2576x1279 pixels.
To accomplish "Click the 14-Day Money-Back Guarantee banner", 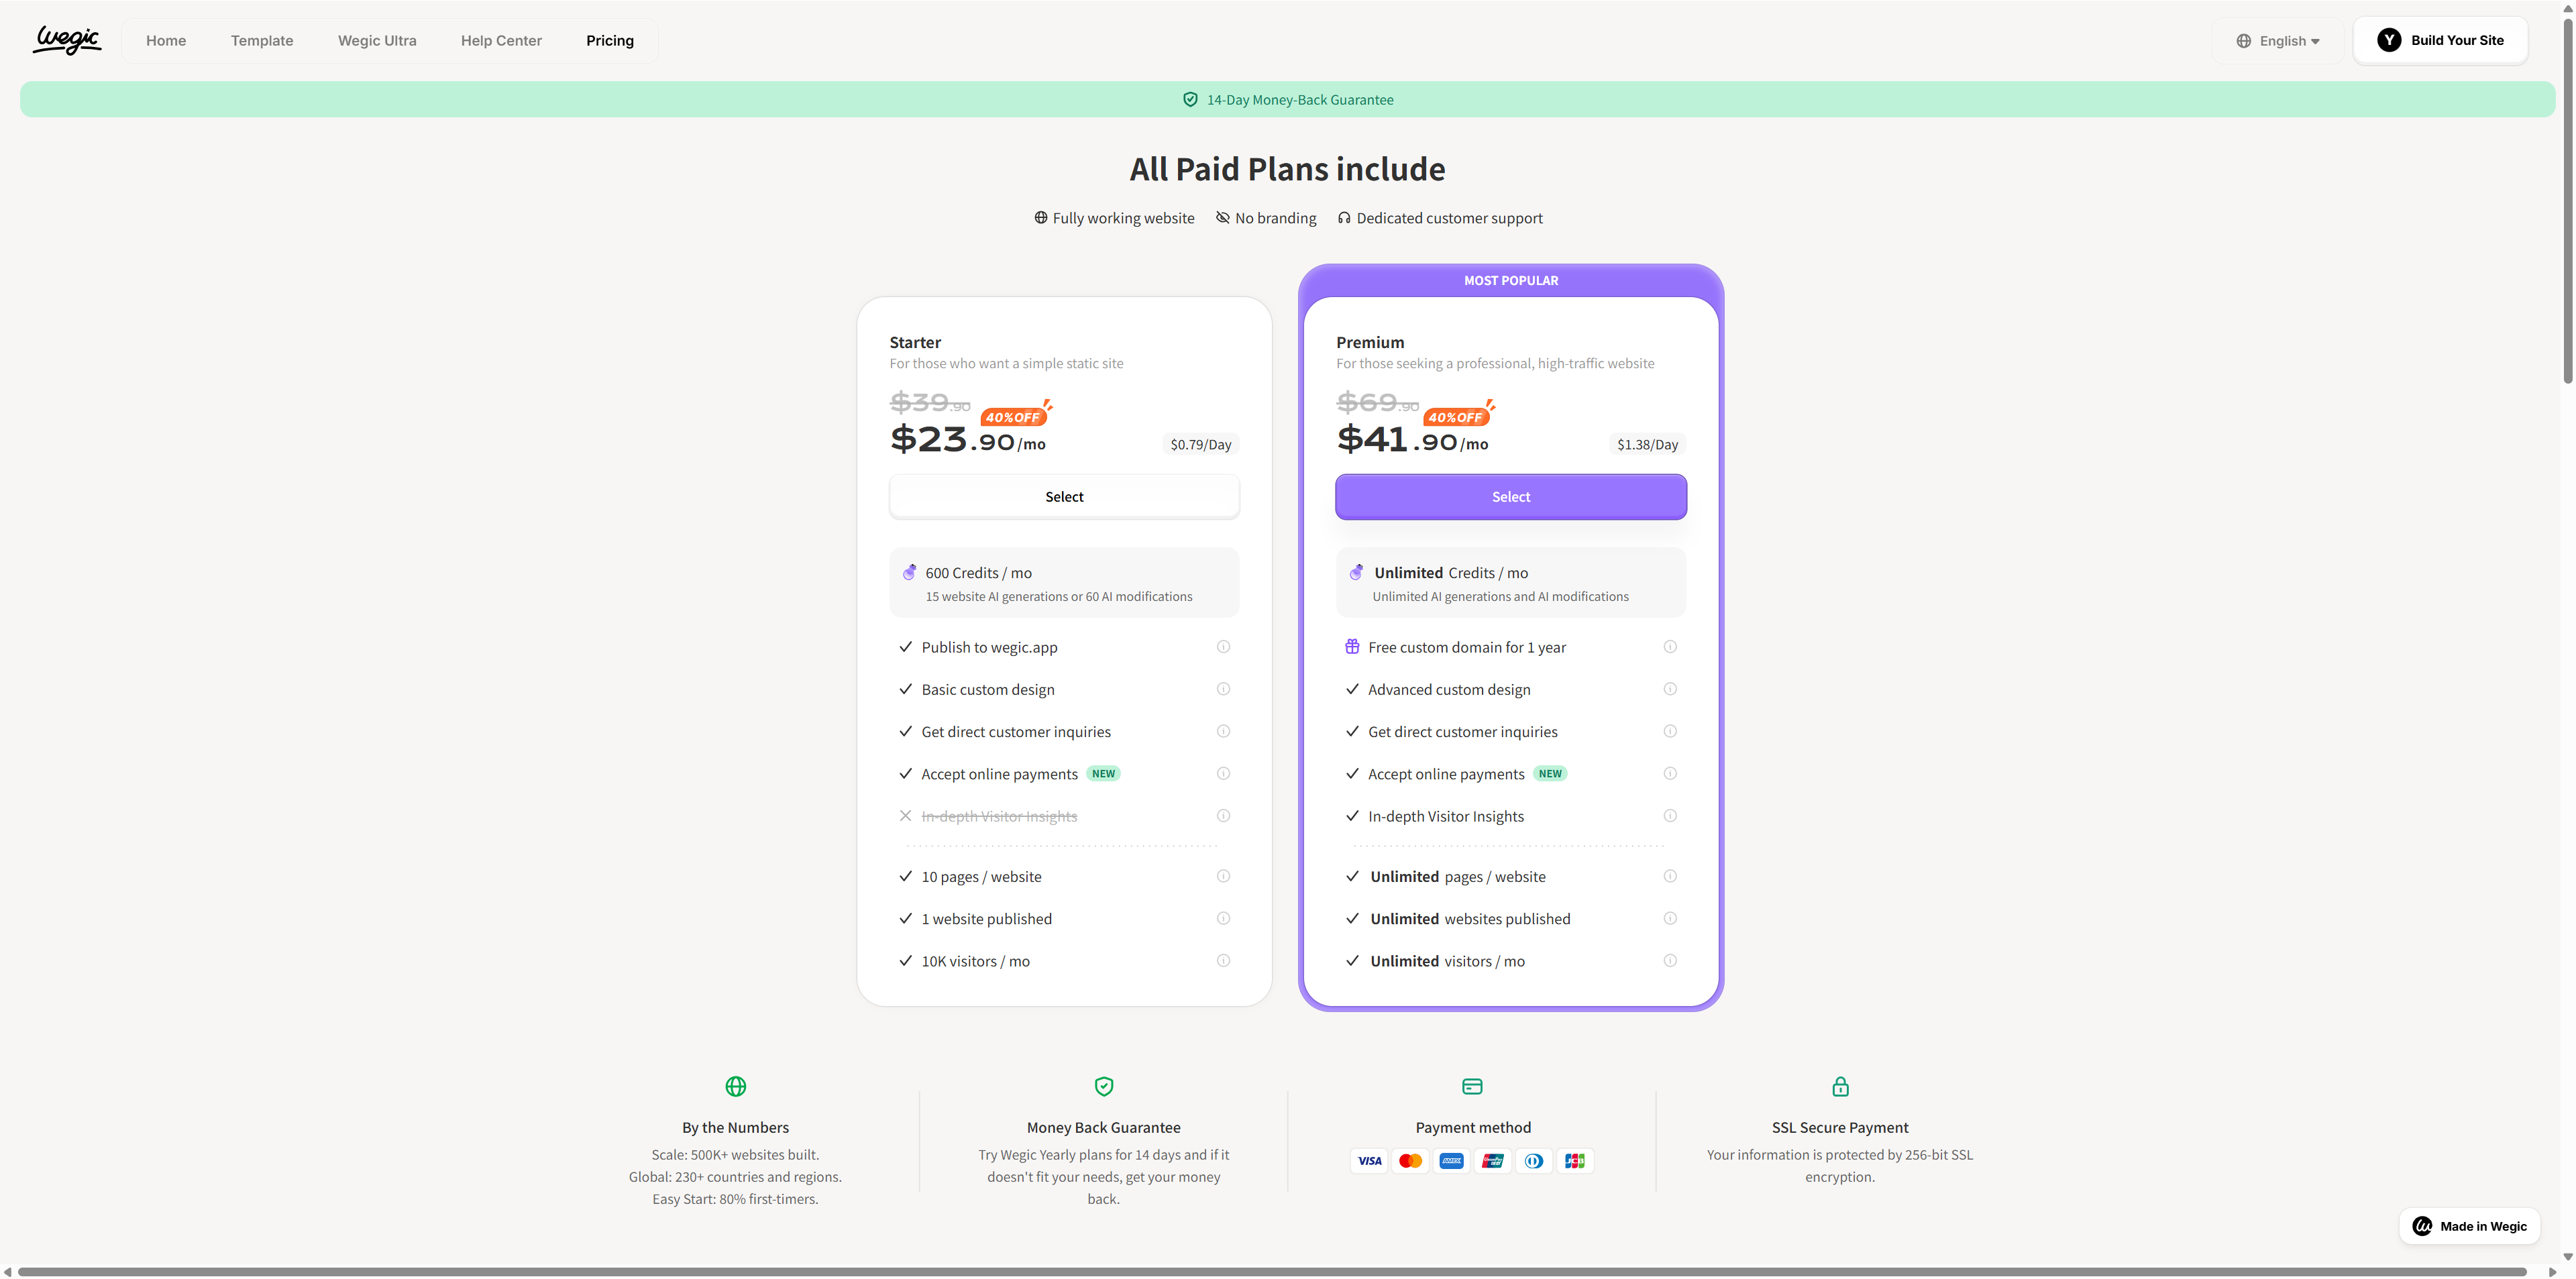I will (x=1288, y=100).
